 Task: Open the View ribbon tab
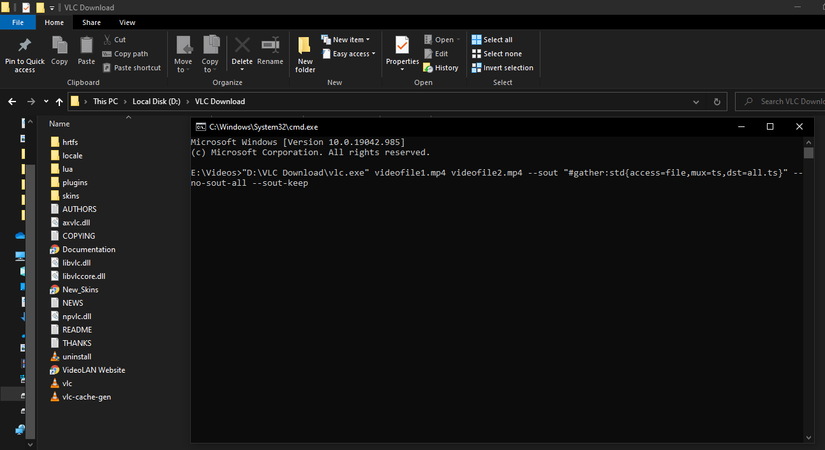tap(127, 22)
